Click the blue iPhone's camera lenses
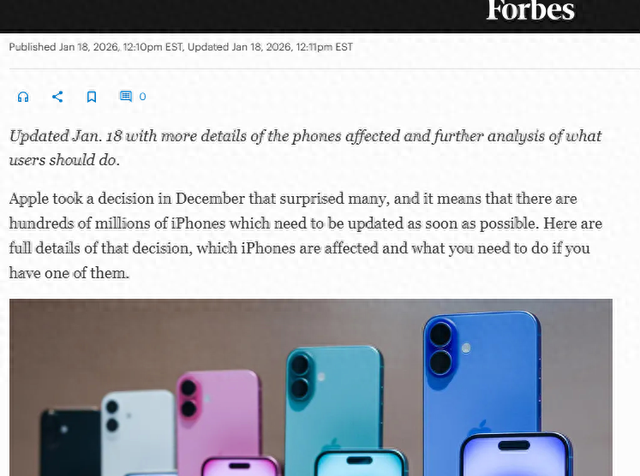Image resolution: width=640 pixels, height=476 pixels. 441,348
